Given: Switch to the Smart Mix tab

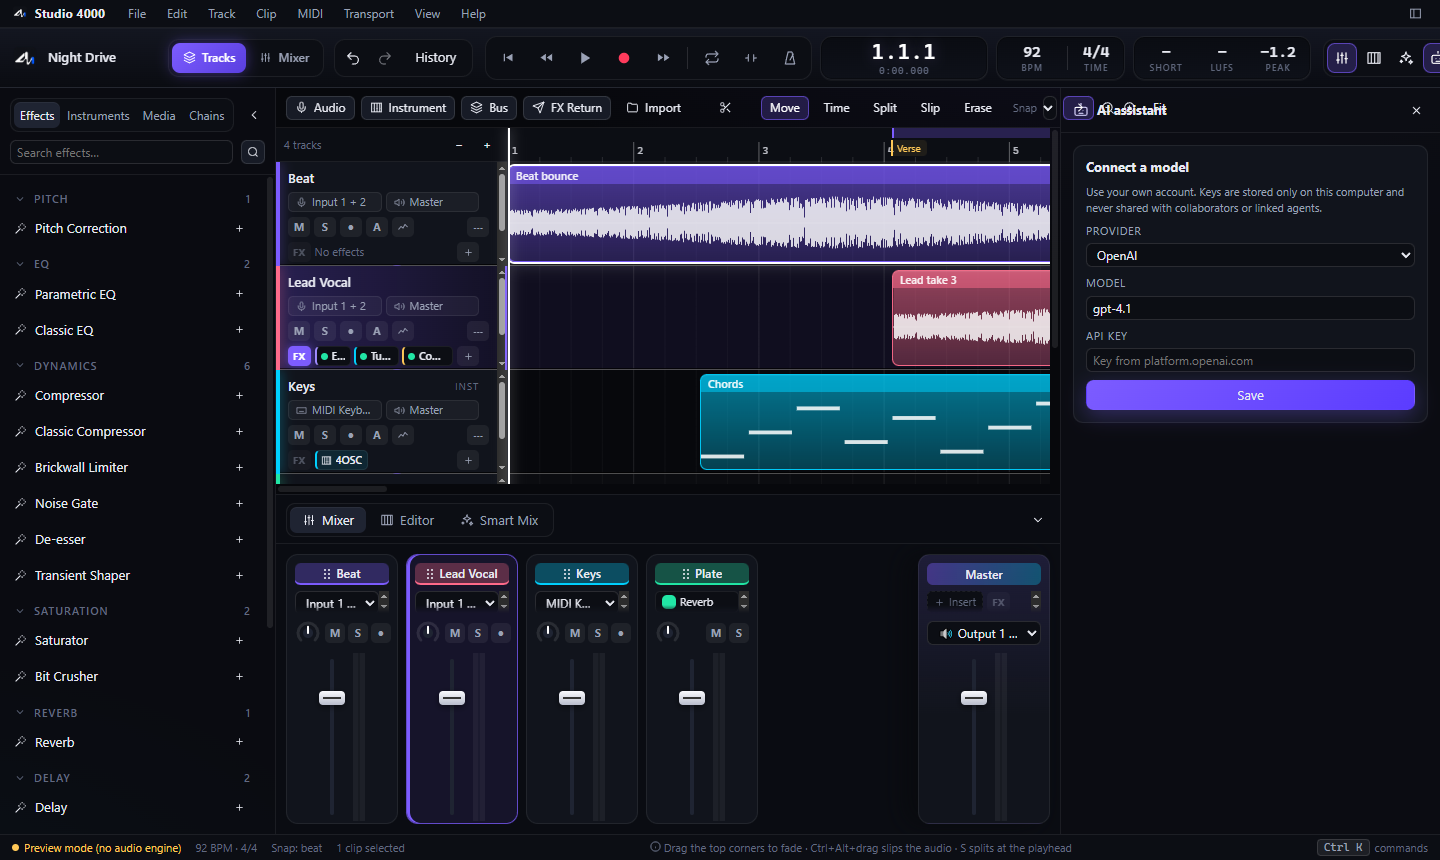Looking at the screenshot, I should pyautogui.click(x=499, y=520).
